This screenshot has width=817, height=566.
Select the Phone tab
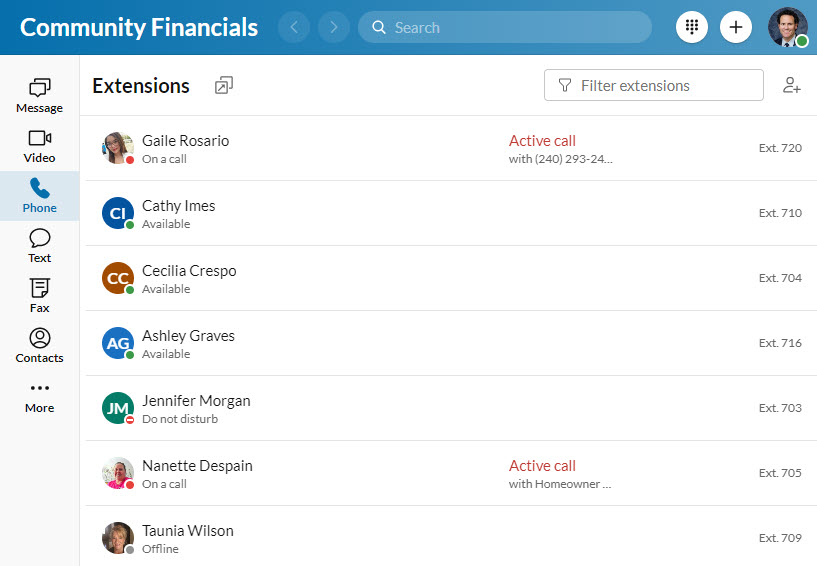click(x=40, y=196)
